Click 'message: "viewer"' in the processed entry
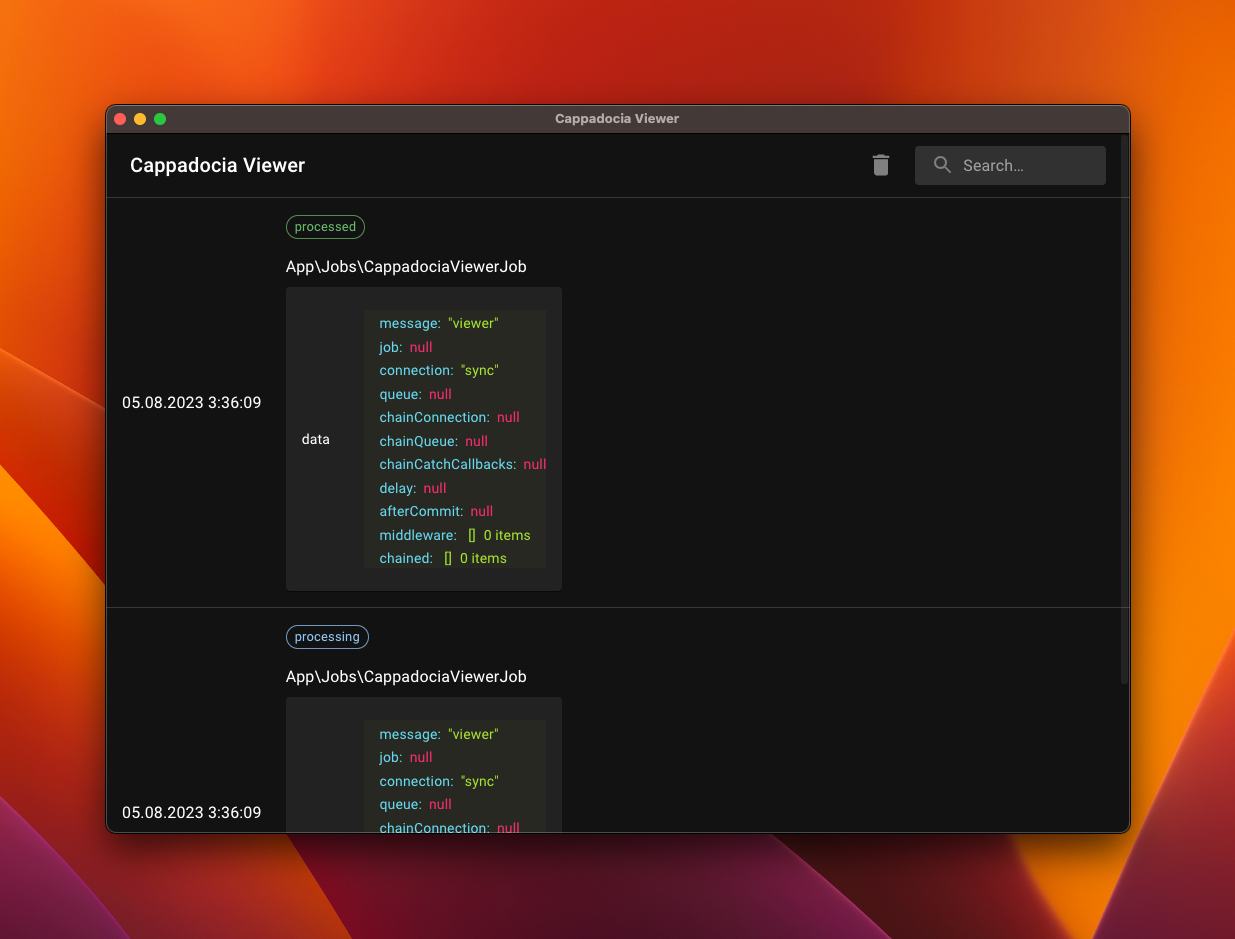 coord(439,324)
